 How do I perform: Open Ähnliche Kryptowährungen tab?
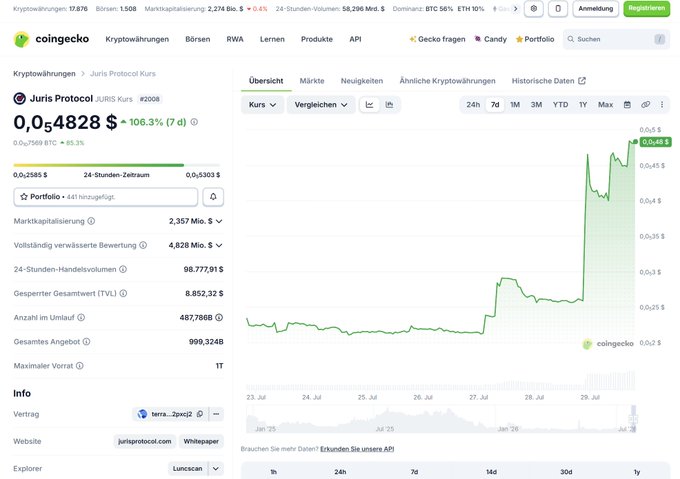[447, 81]
